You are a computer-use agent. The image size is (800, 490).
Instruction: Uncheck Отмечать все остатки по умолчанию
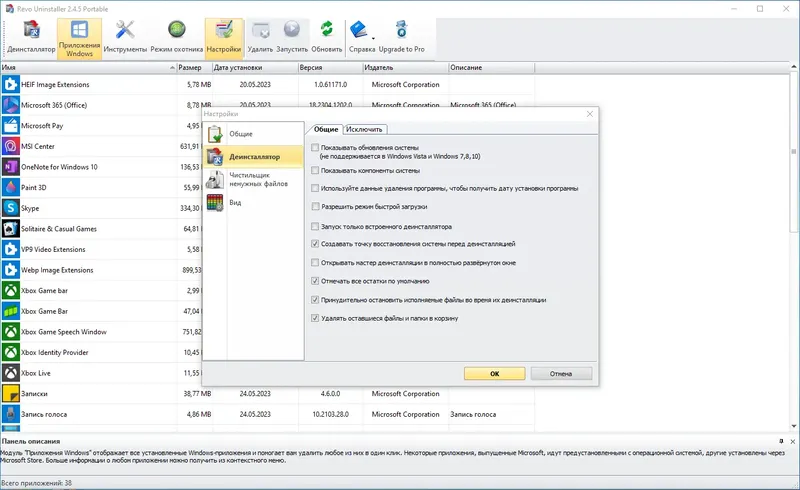pyautogui.click(x=315, y=281)
